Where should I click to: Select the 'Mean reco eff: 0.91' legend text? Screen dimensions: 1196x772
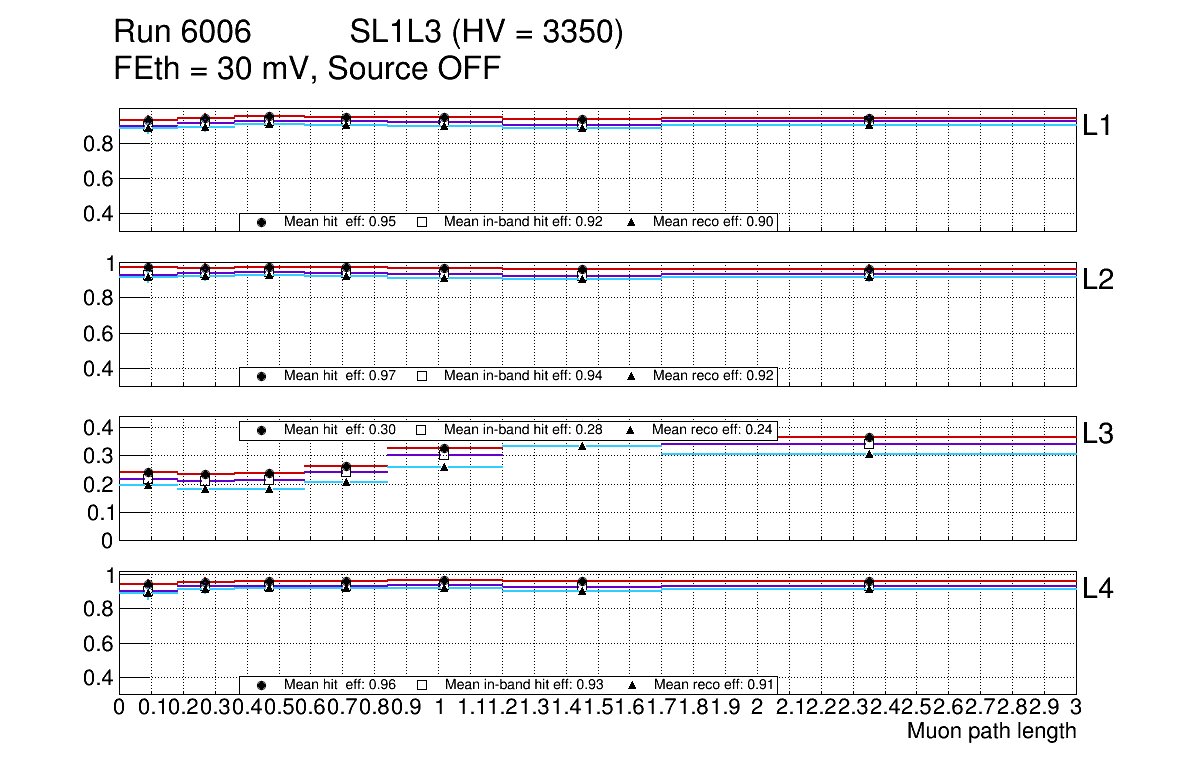pos(715,685)
